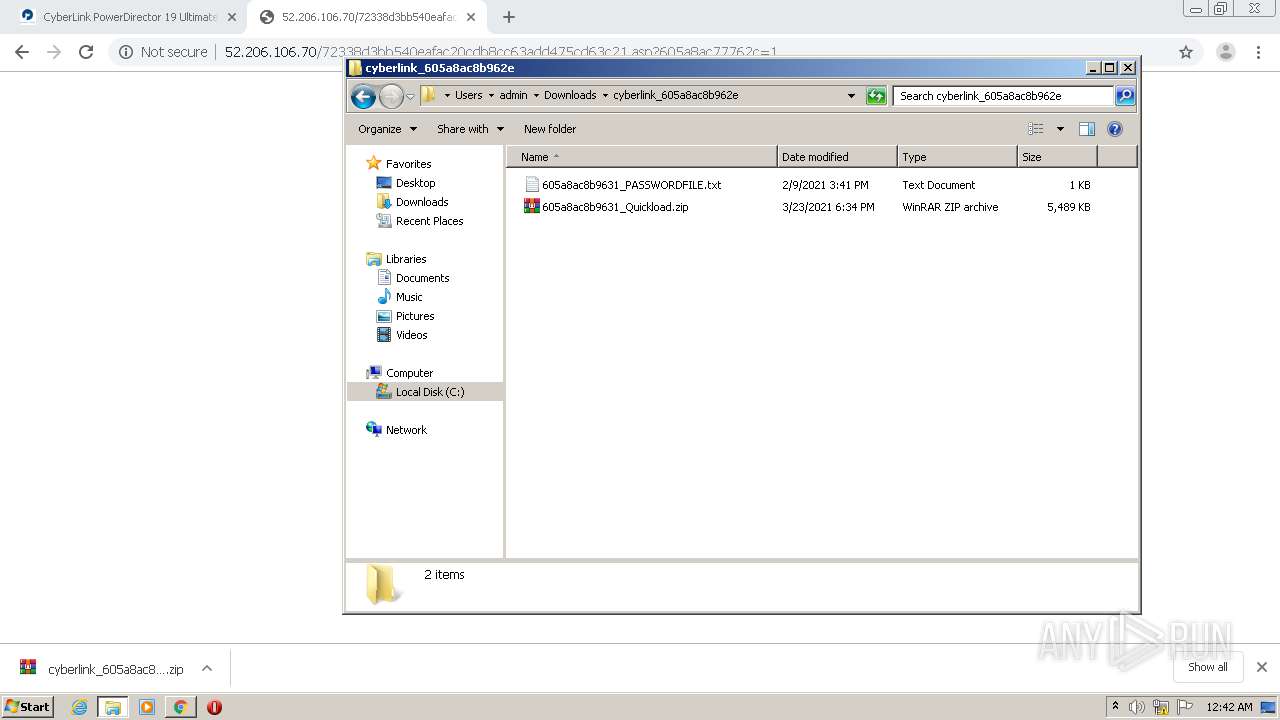Click the red shield taskbar icon

pyautogui.click(x=214, y=707)
